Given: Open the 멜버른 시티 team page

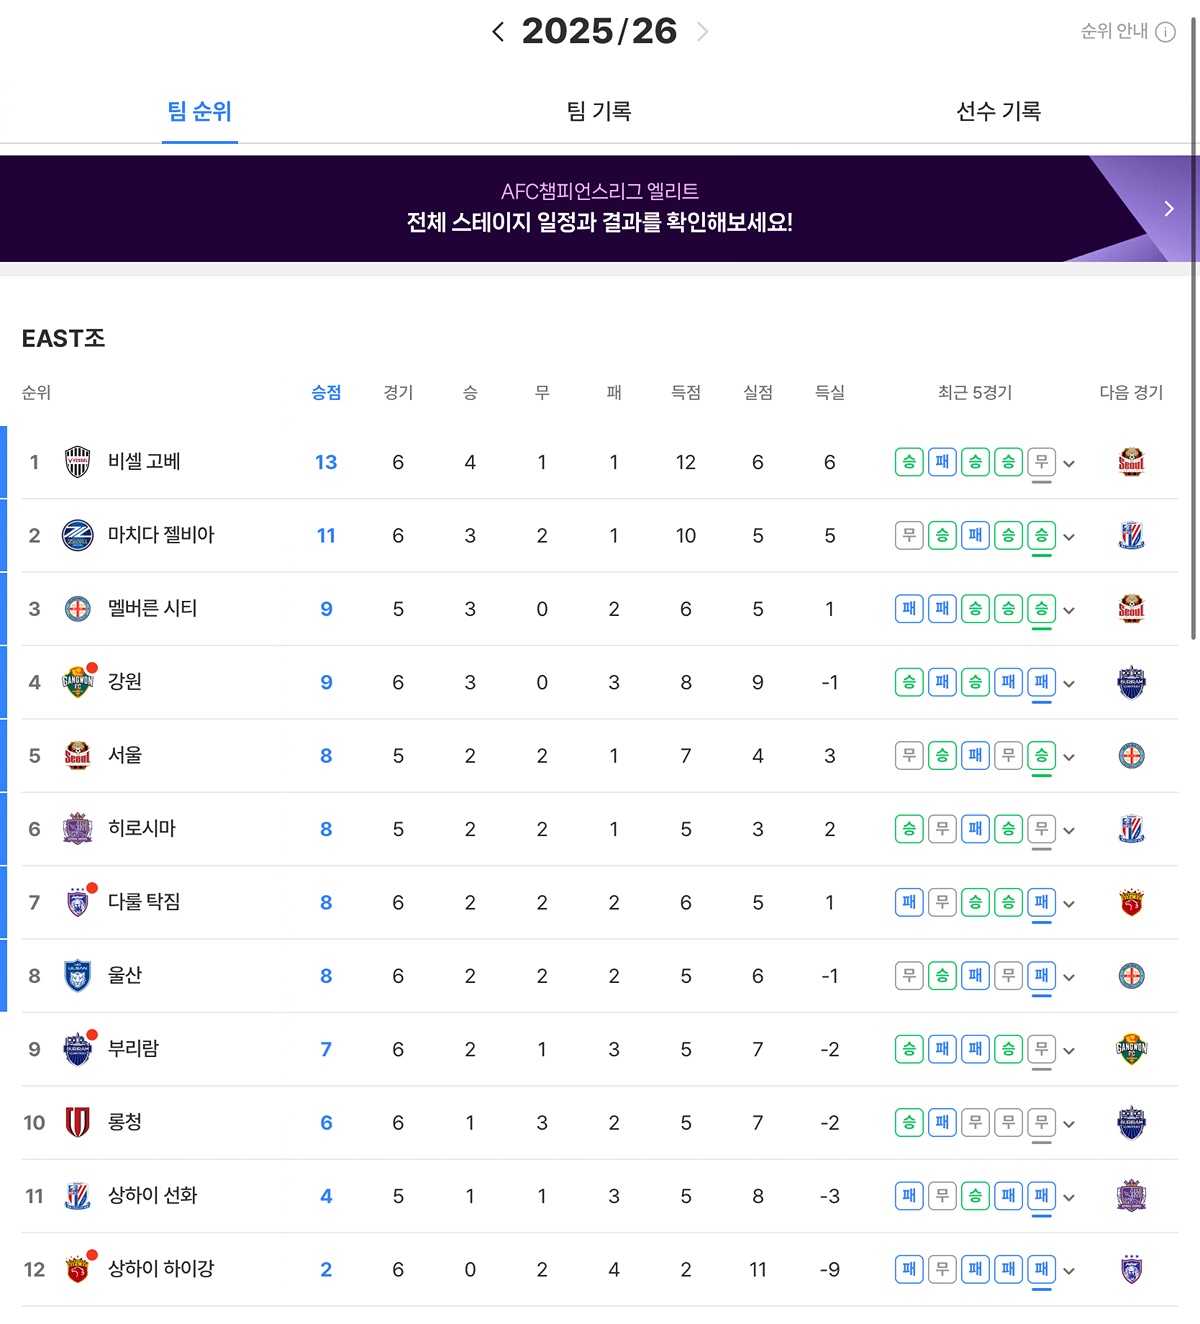Looking at the screenshot, I should coord(152,608).
